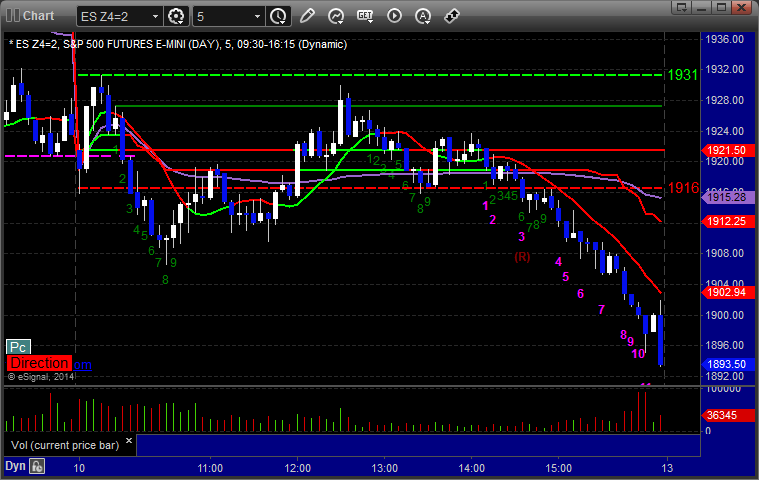Open the GET studies menu

pyautogui.click(x=365, y=16)
